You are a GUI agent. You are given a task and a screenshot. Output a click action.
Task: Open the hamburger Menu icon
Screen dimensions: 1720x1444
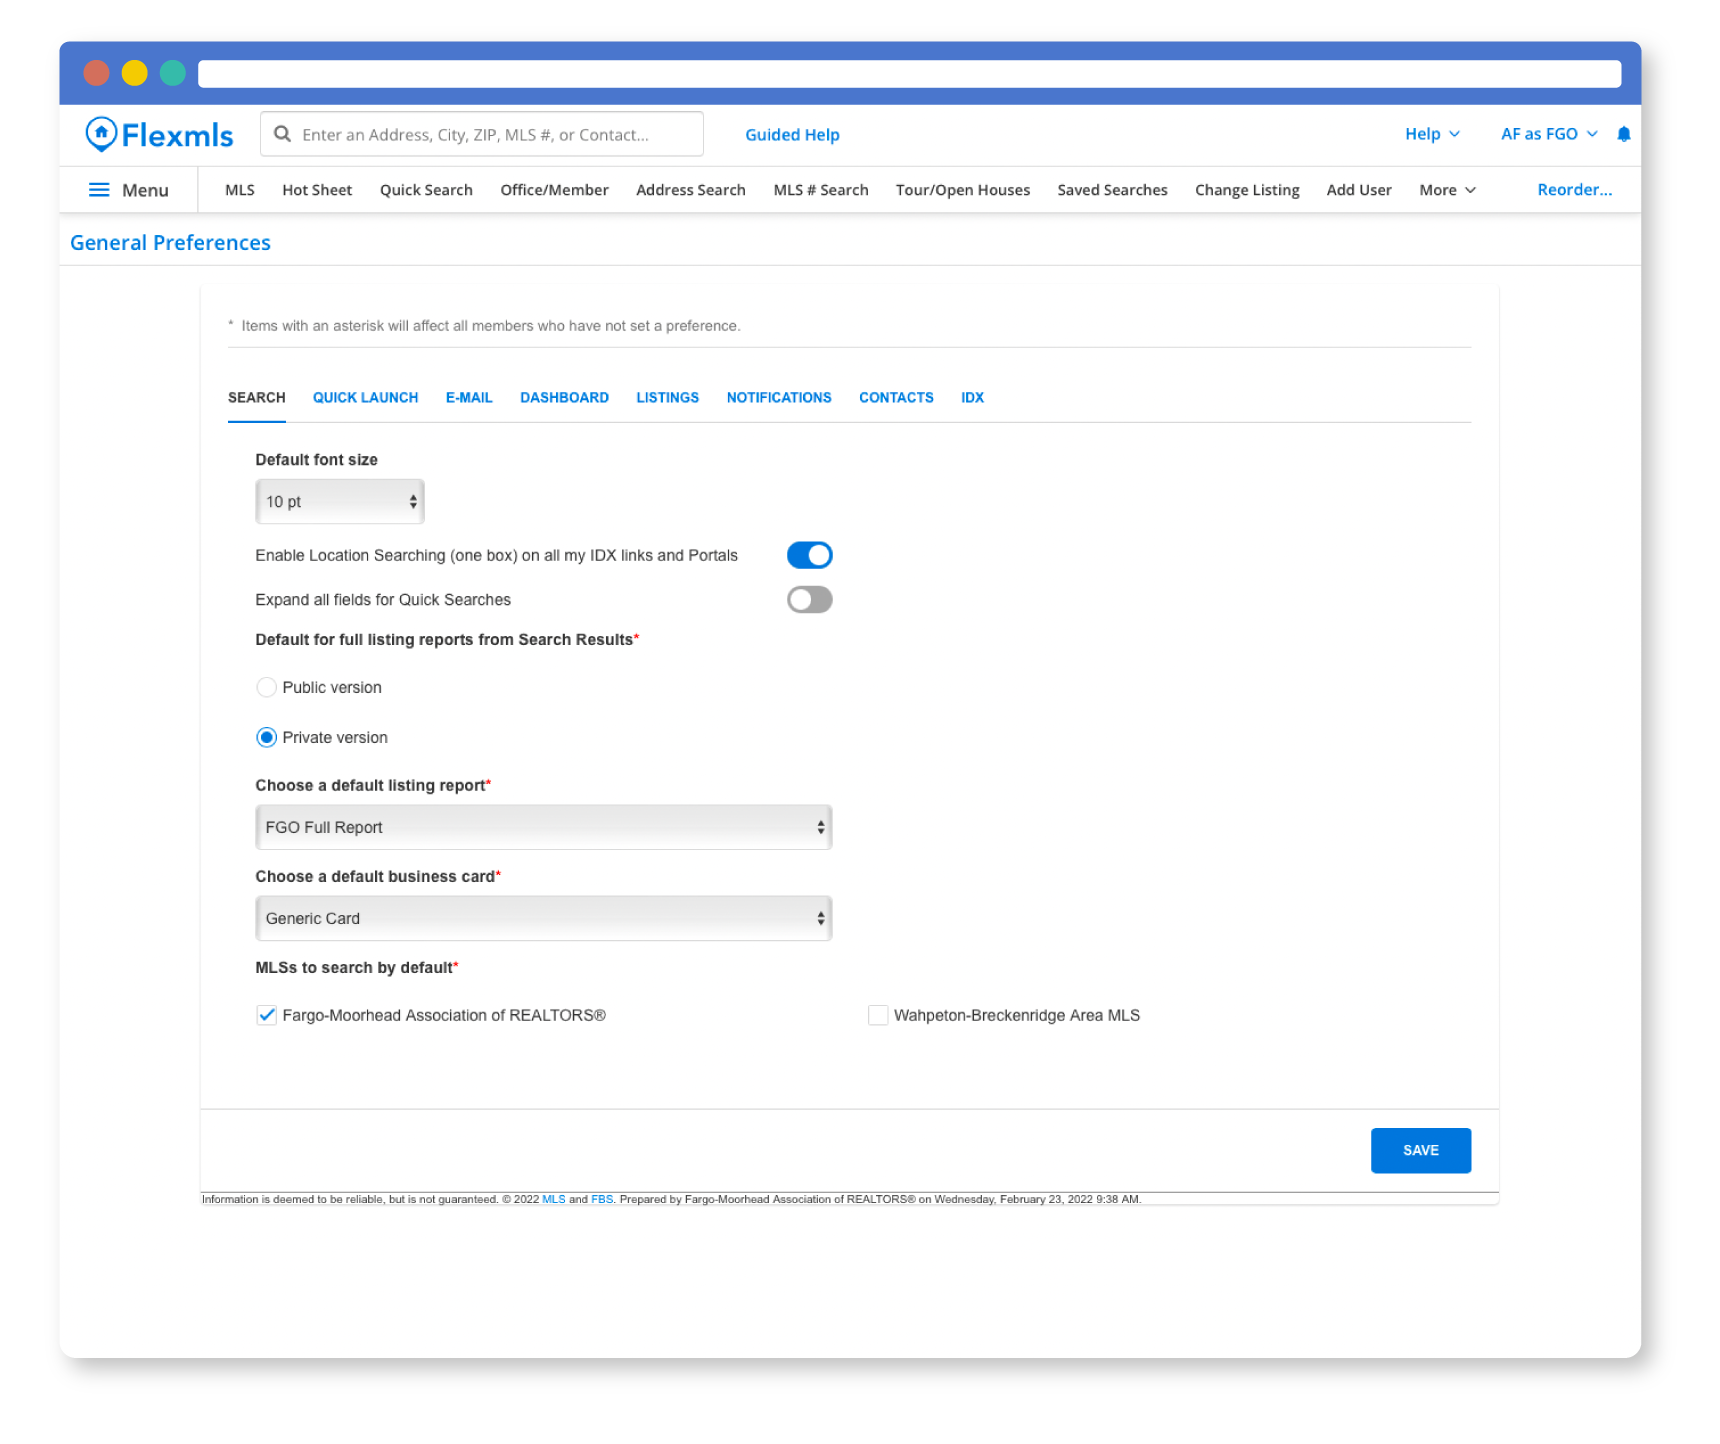(99, 190)
